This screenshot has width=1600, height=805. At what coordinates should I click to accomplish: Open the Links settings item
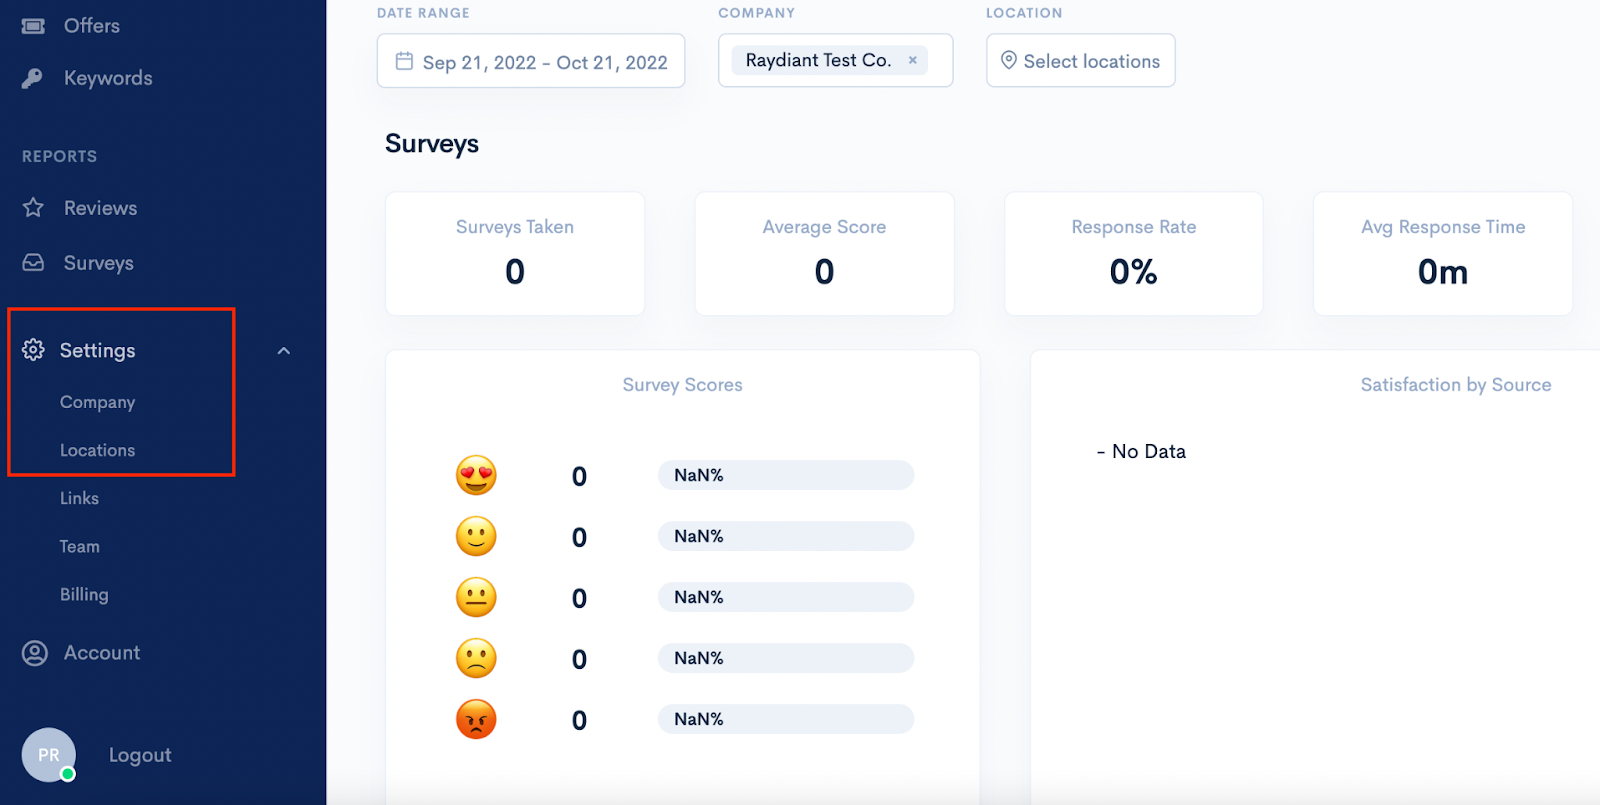point(79,498)
